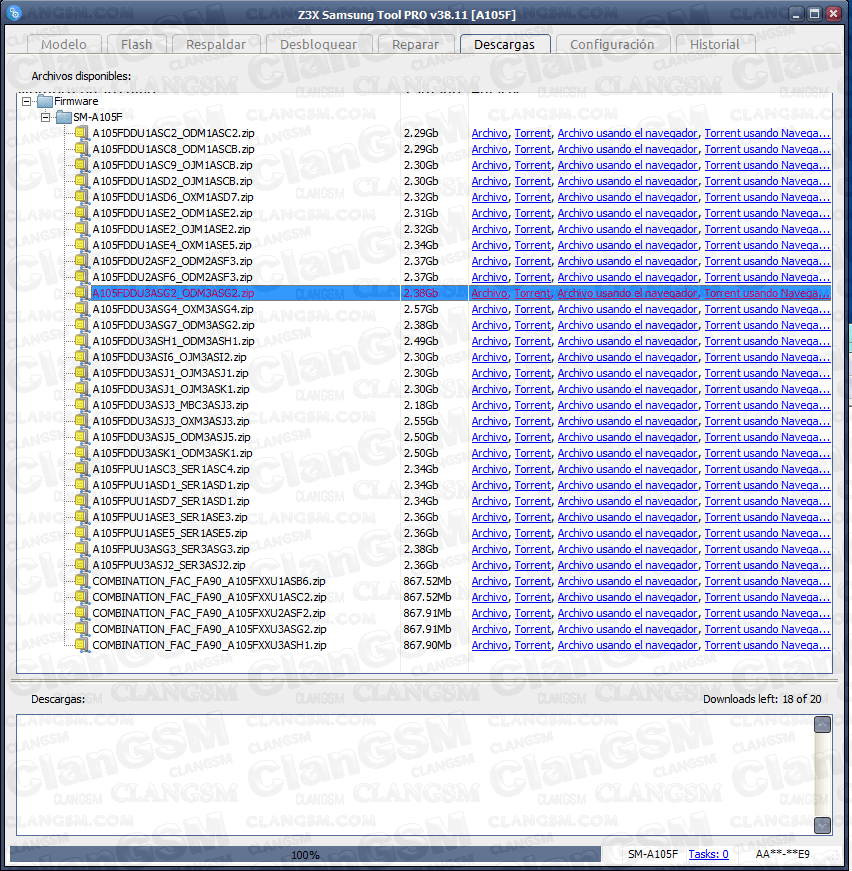The image size is (852, 871).
Task: Select file A105FDDU3ASG7_ODM3ASG2.zip
Action: pyautogui.click(x=173, y=325)
